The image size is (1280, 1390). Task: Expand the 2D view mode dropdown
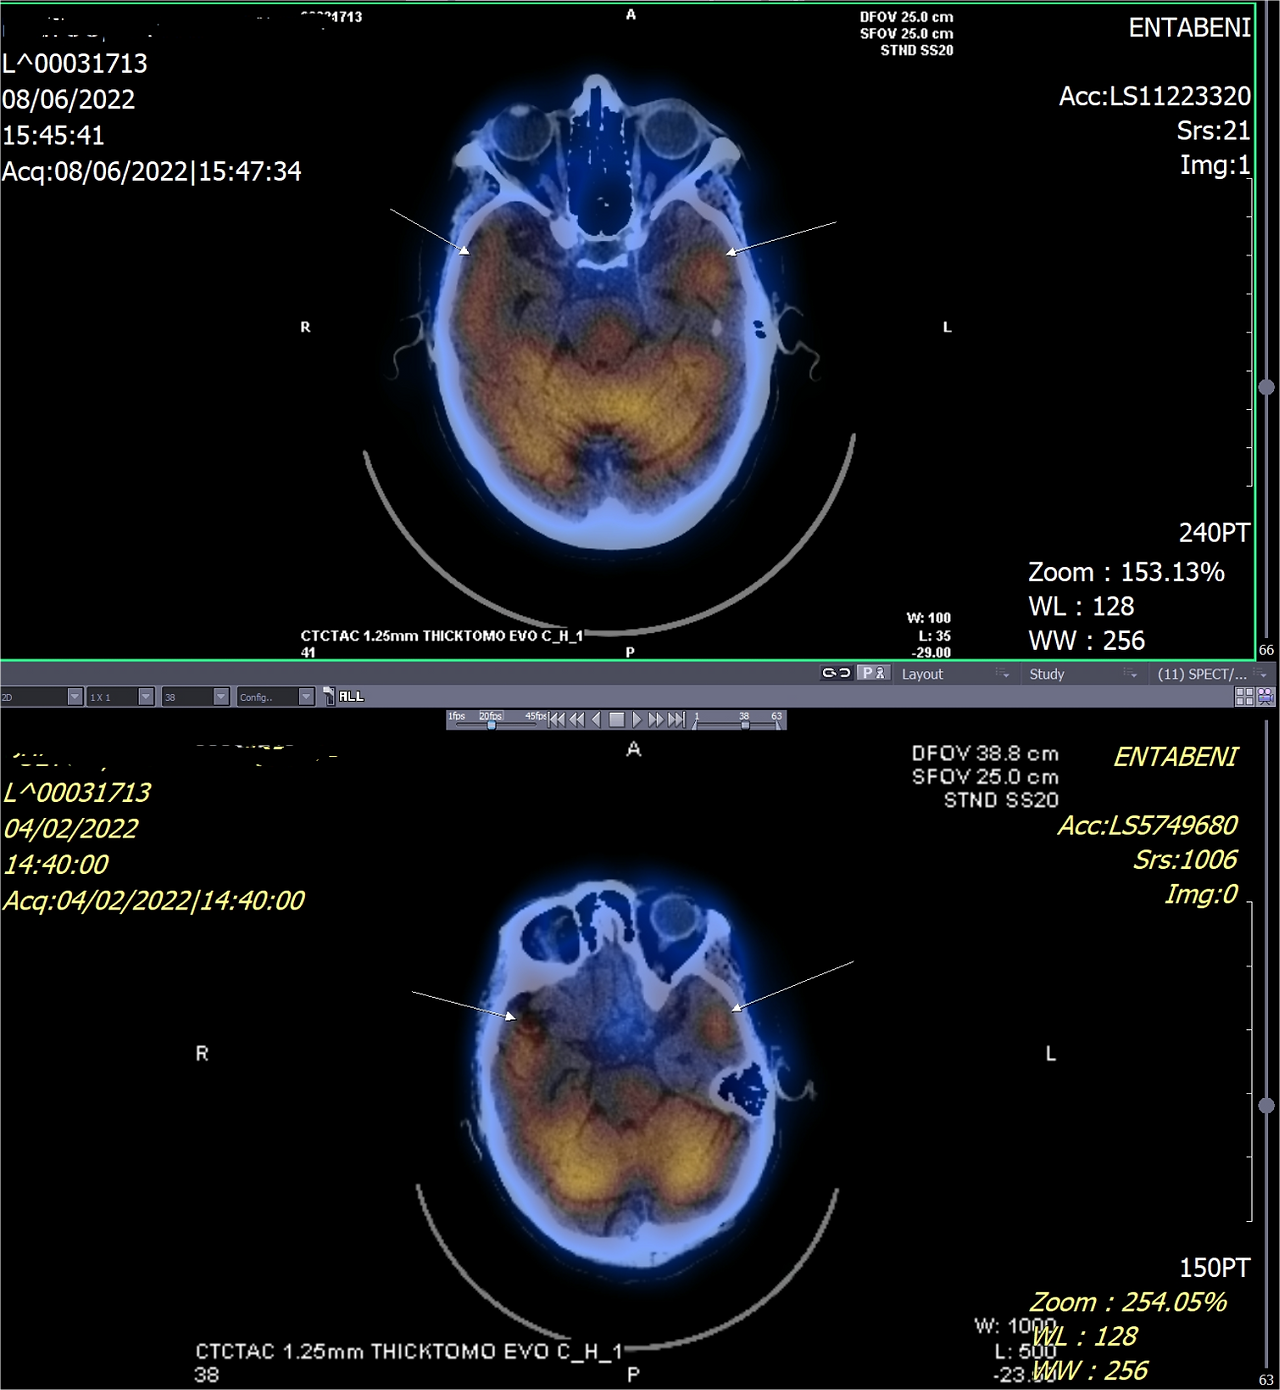point(41,697)
